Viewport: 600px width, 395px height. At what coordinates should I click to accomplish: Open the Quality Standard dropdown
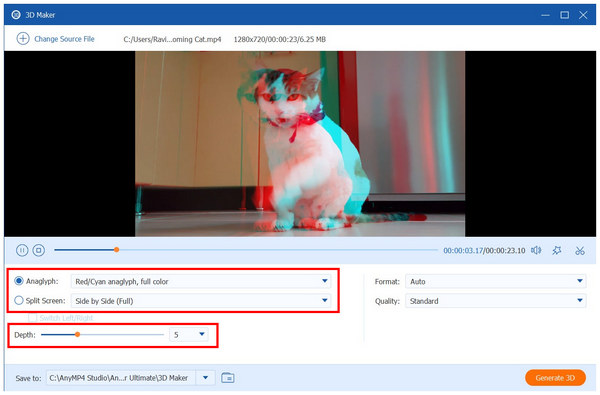[496, 301]
